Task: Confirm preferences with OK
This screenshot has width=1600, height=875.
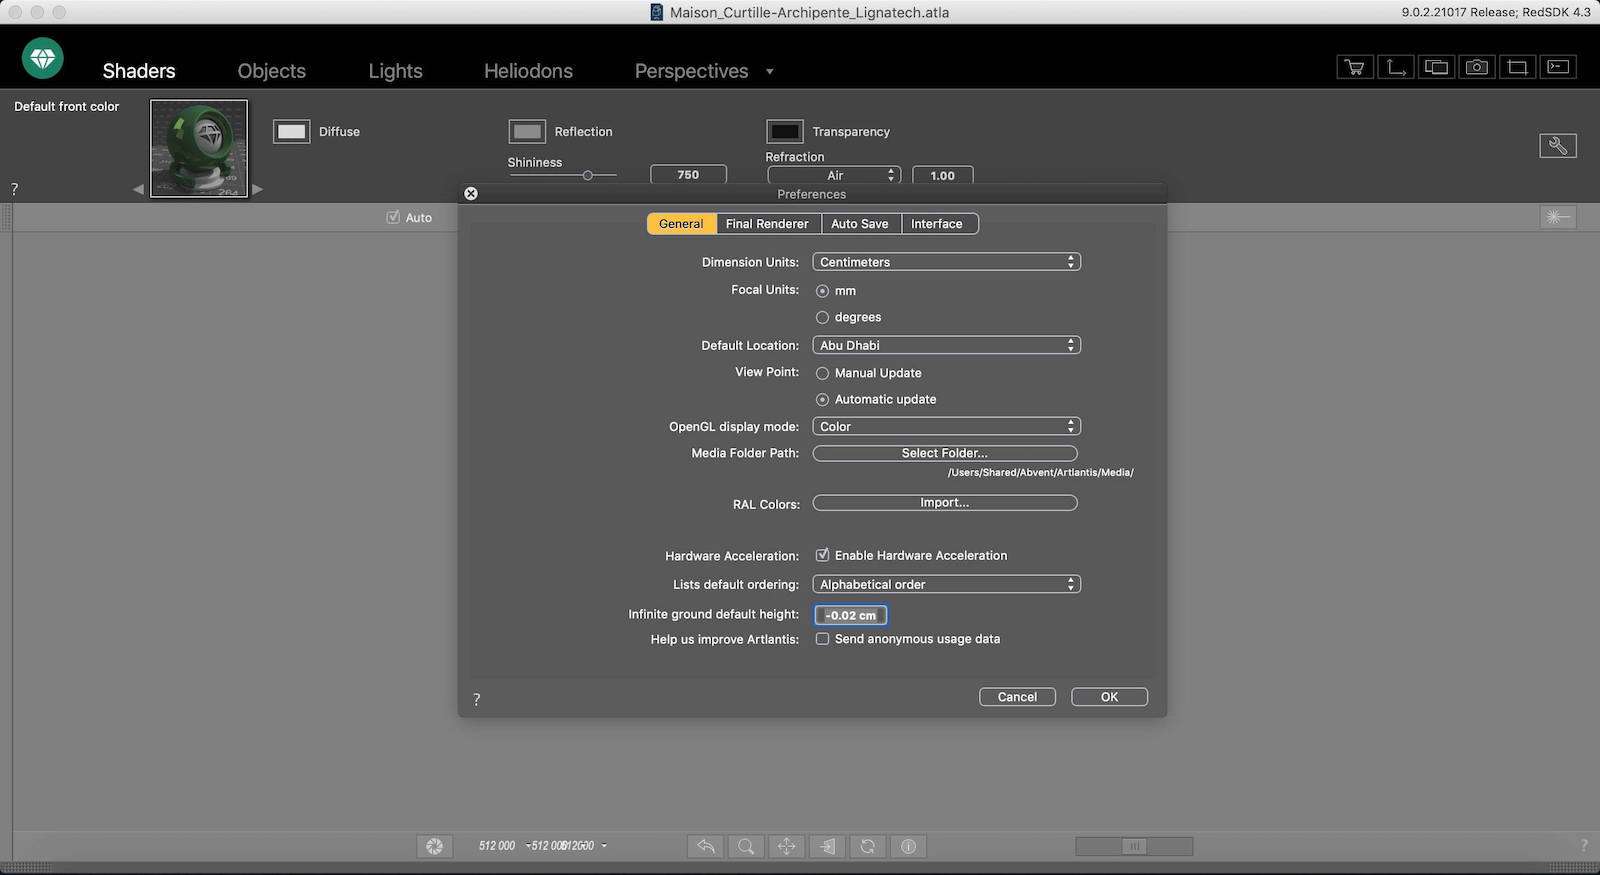Action: click(x=1109, y=697)
